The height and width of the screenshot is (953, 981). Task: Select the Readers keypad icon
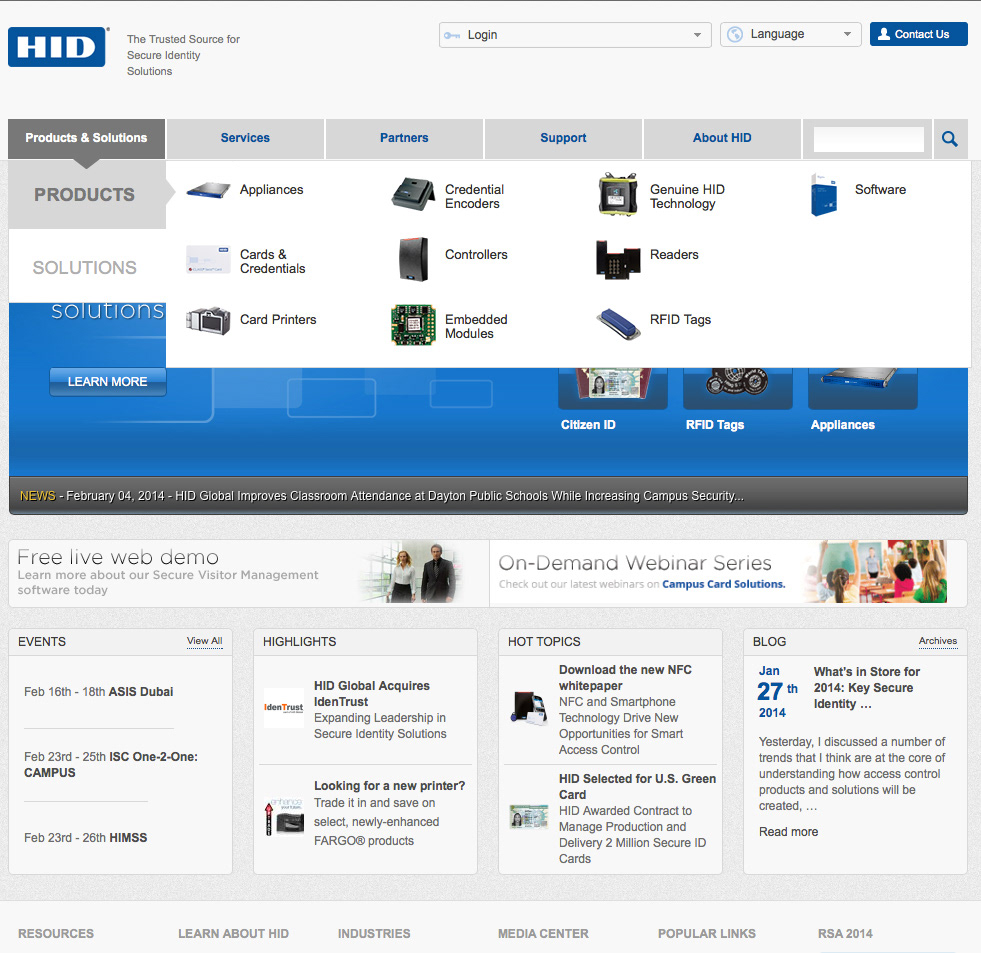point(618,259)
